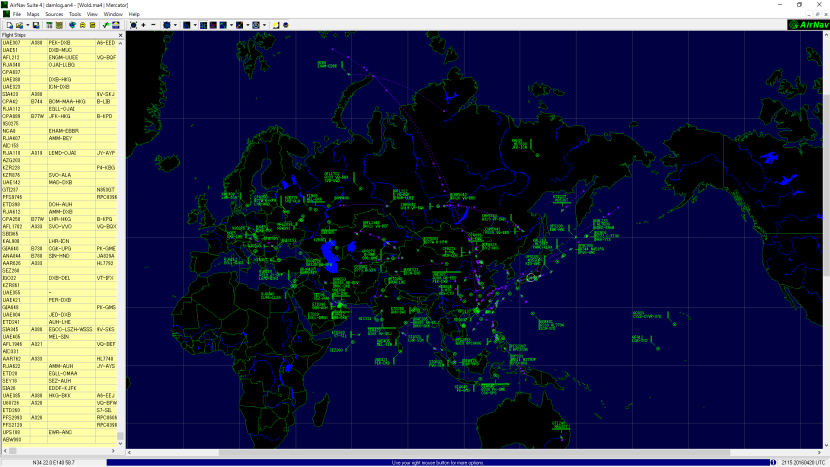
Task: Open the Window menu
Action: (114, 14)
